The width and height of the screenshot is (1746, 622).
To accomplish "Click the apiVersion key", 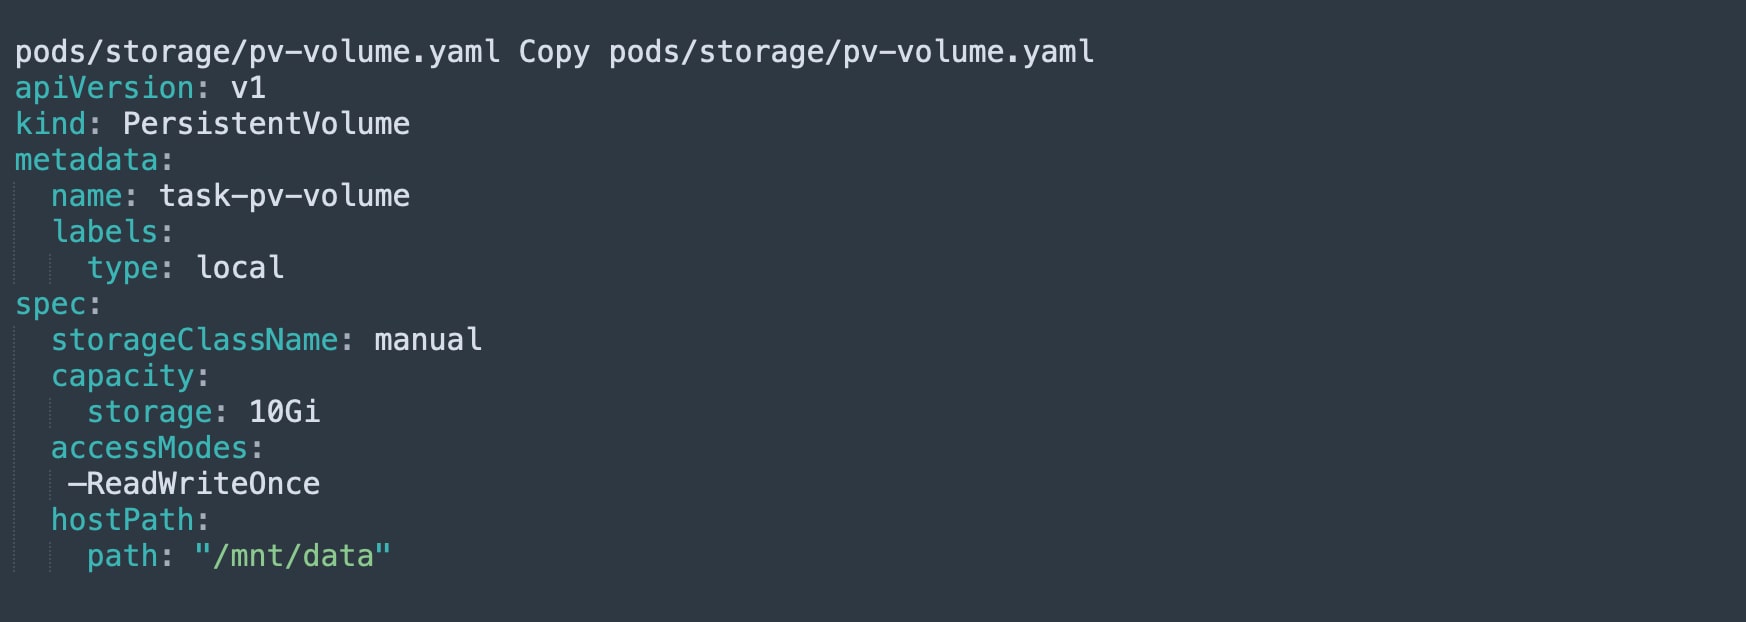I will click(x=104, y=88).
